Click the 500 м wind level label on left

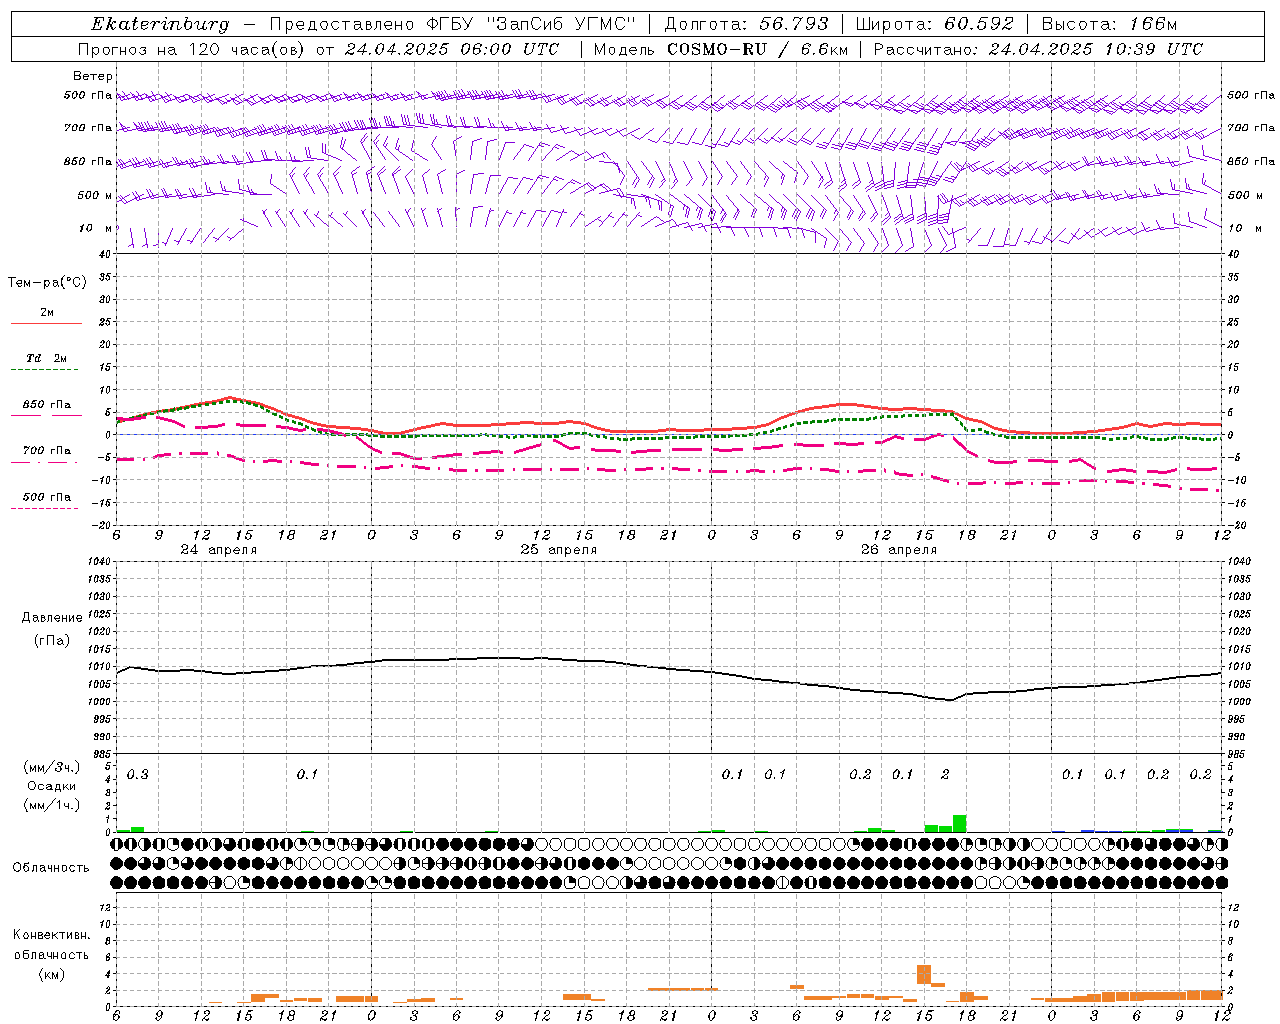(x=96, y=196)
